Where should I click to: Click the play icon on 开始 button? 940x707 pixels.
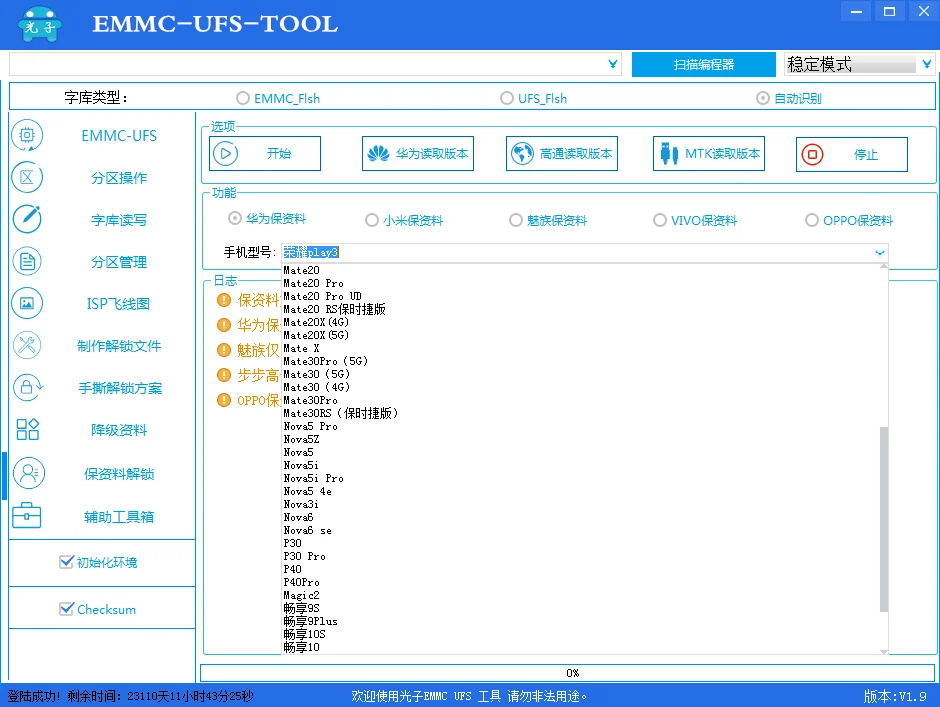[x=225, y=154]
